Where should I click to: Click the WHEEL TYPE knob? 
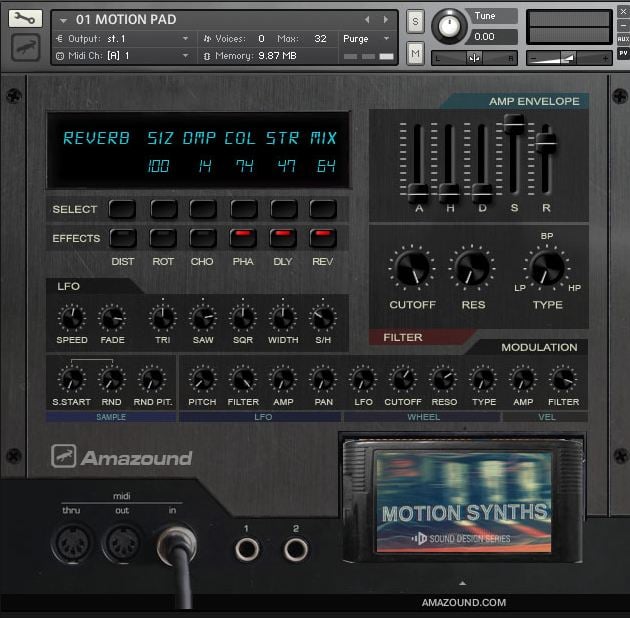(x=483, y=379)
